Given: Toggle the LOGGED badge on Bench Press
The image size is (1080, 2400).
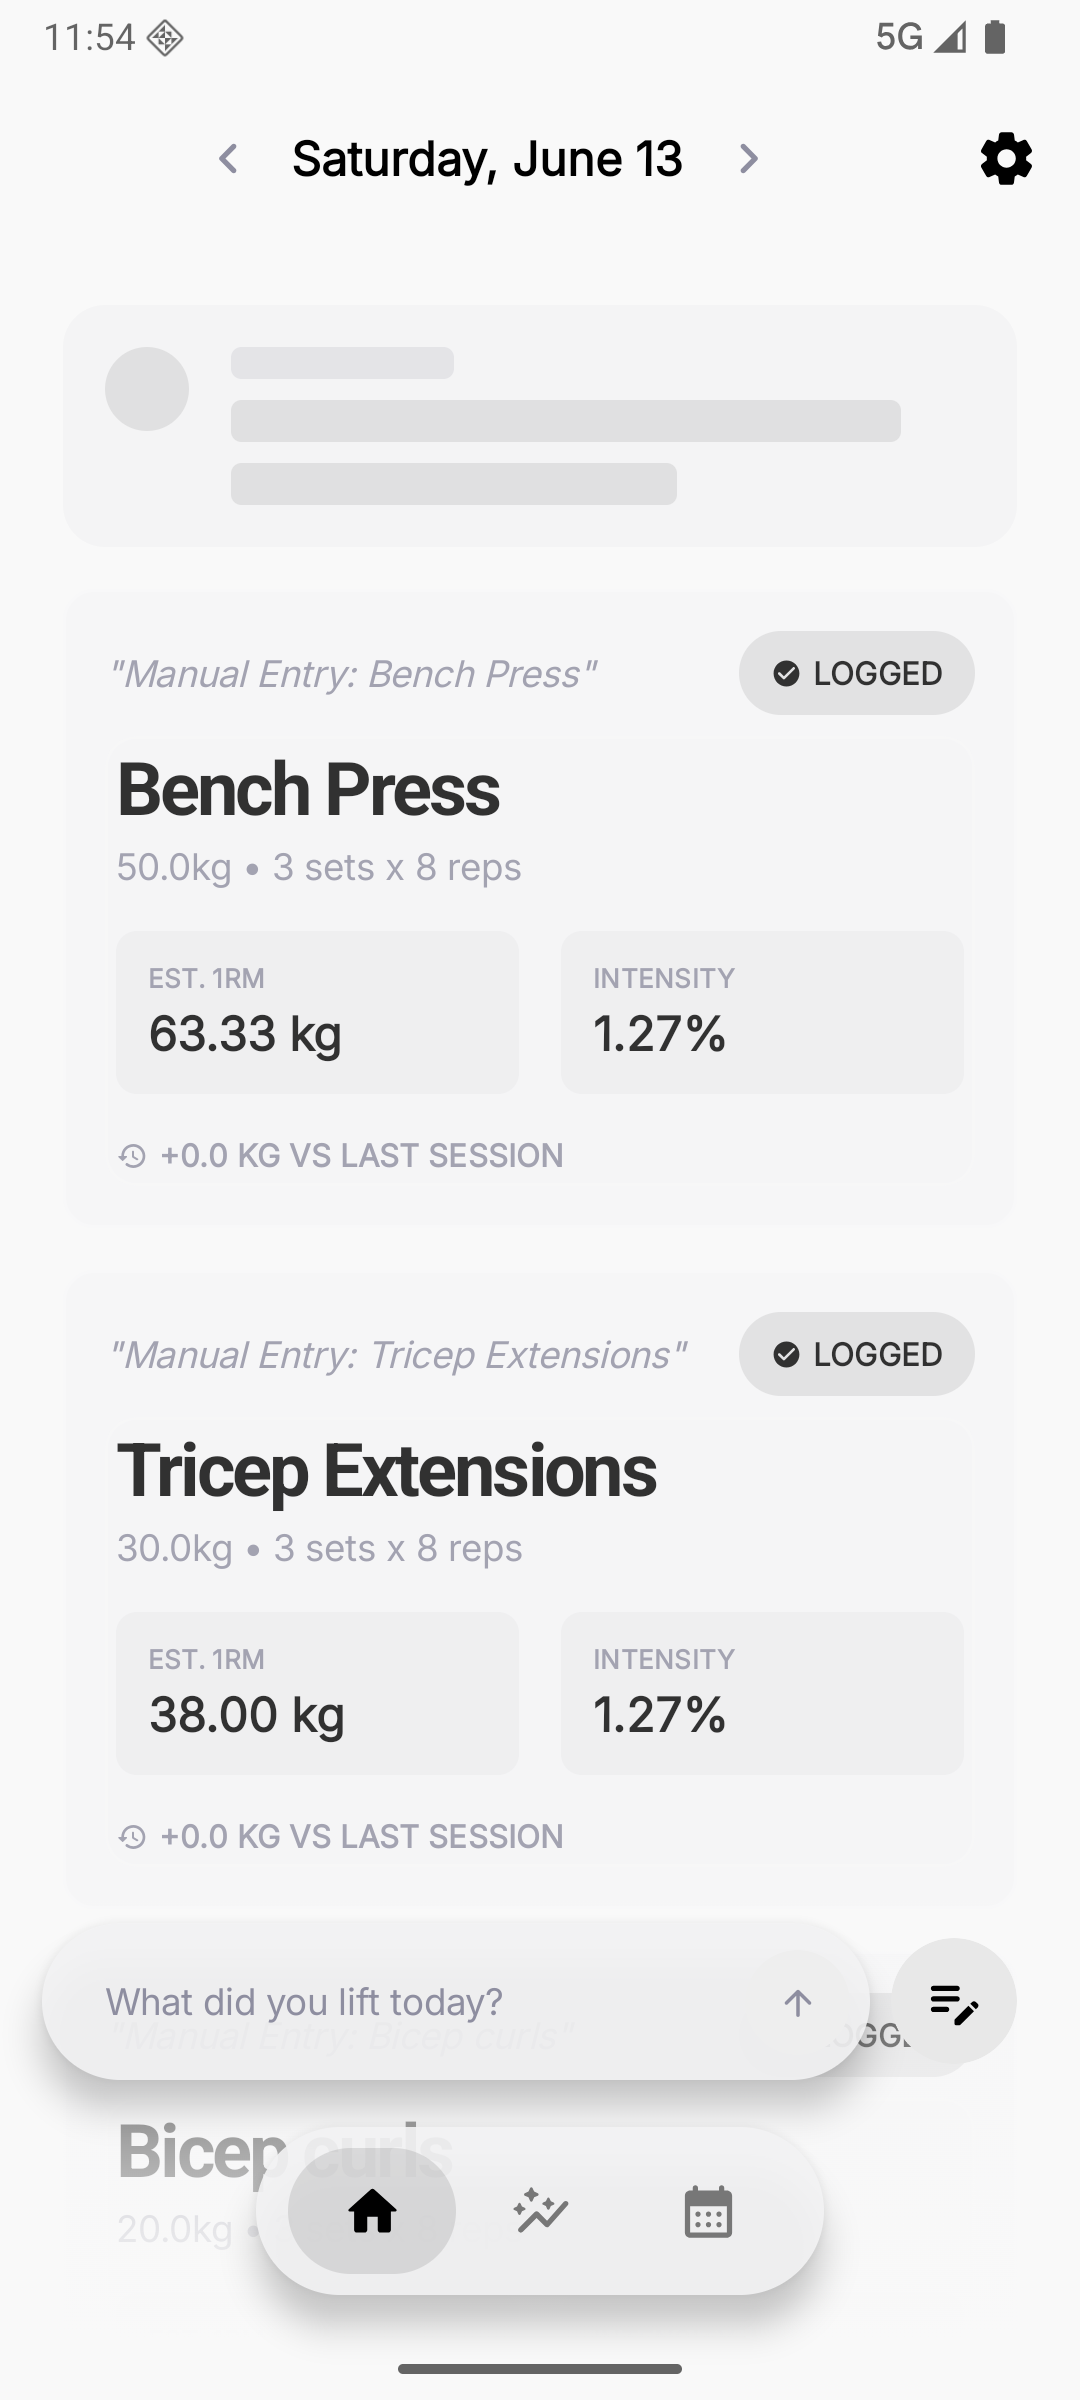Looking at the screenshot, I should click(857, 673).
